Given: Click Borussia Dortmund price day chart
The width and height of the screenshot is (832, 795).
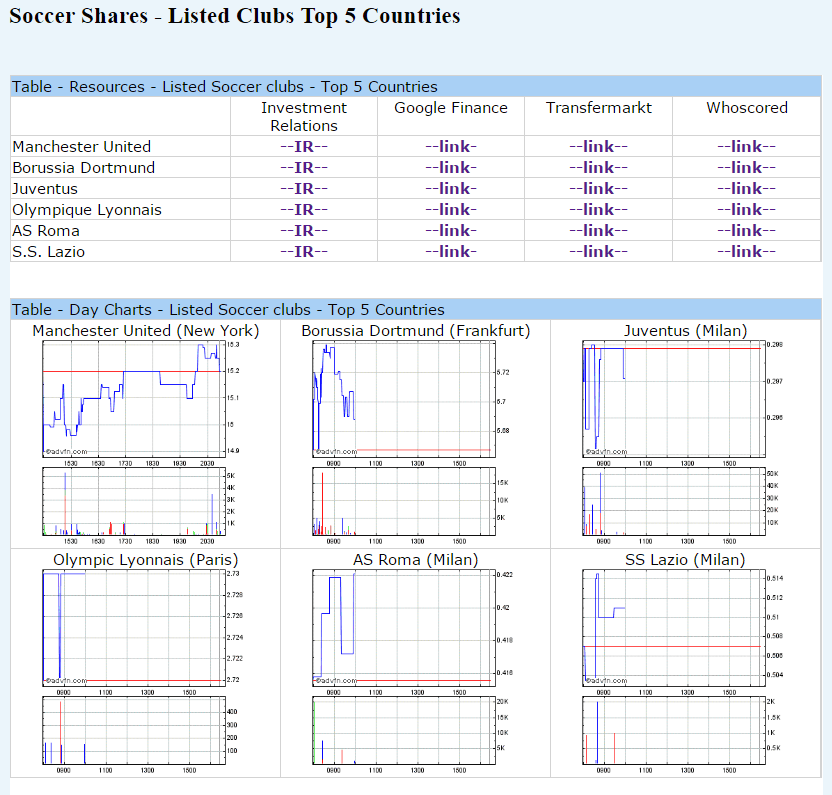Looking at the screenshot, I should pos(404,399).
